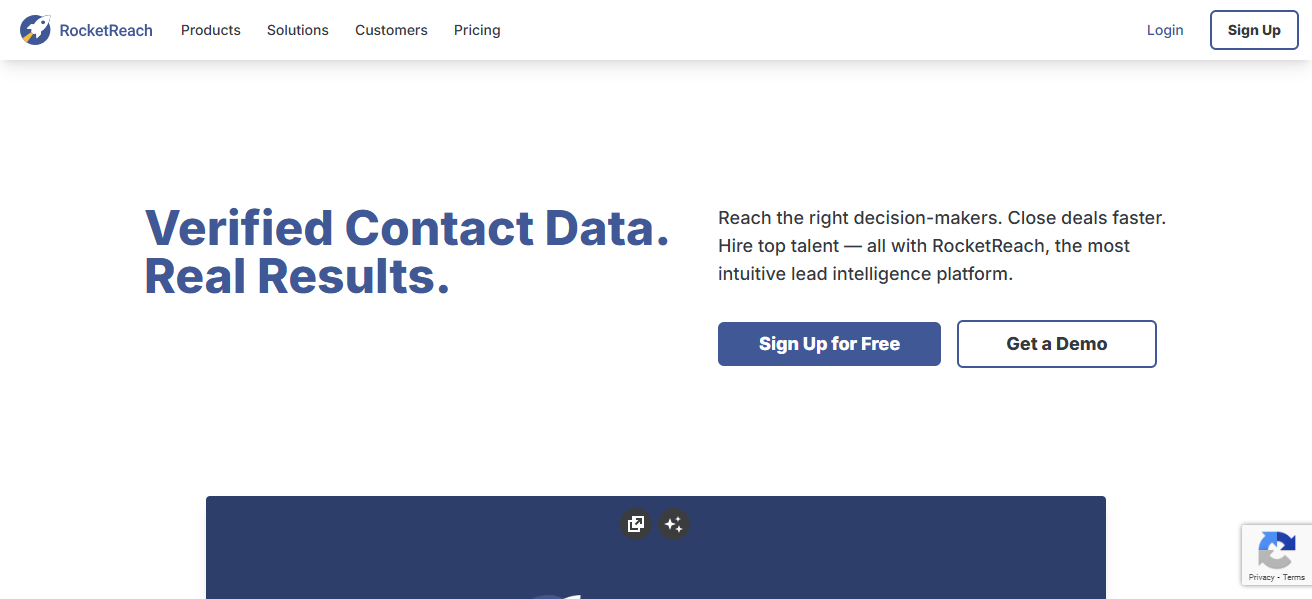Viewport: 1312px width, 599px height.
Task: Select the Sign Up for Free button
Action: [829, 344]
